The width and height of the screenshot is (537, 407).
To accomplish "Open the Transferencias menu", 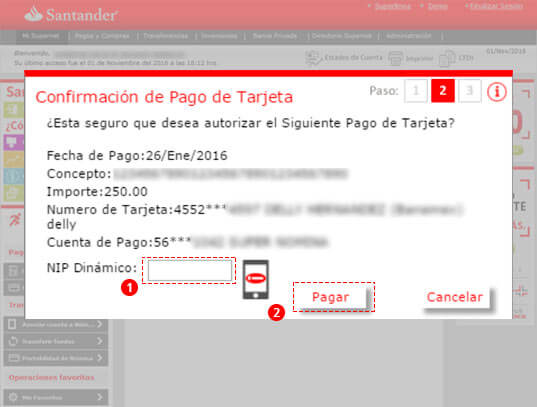I will [x=165, y=36].
